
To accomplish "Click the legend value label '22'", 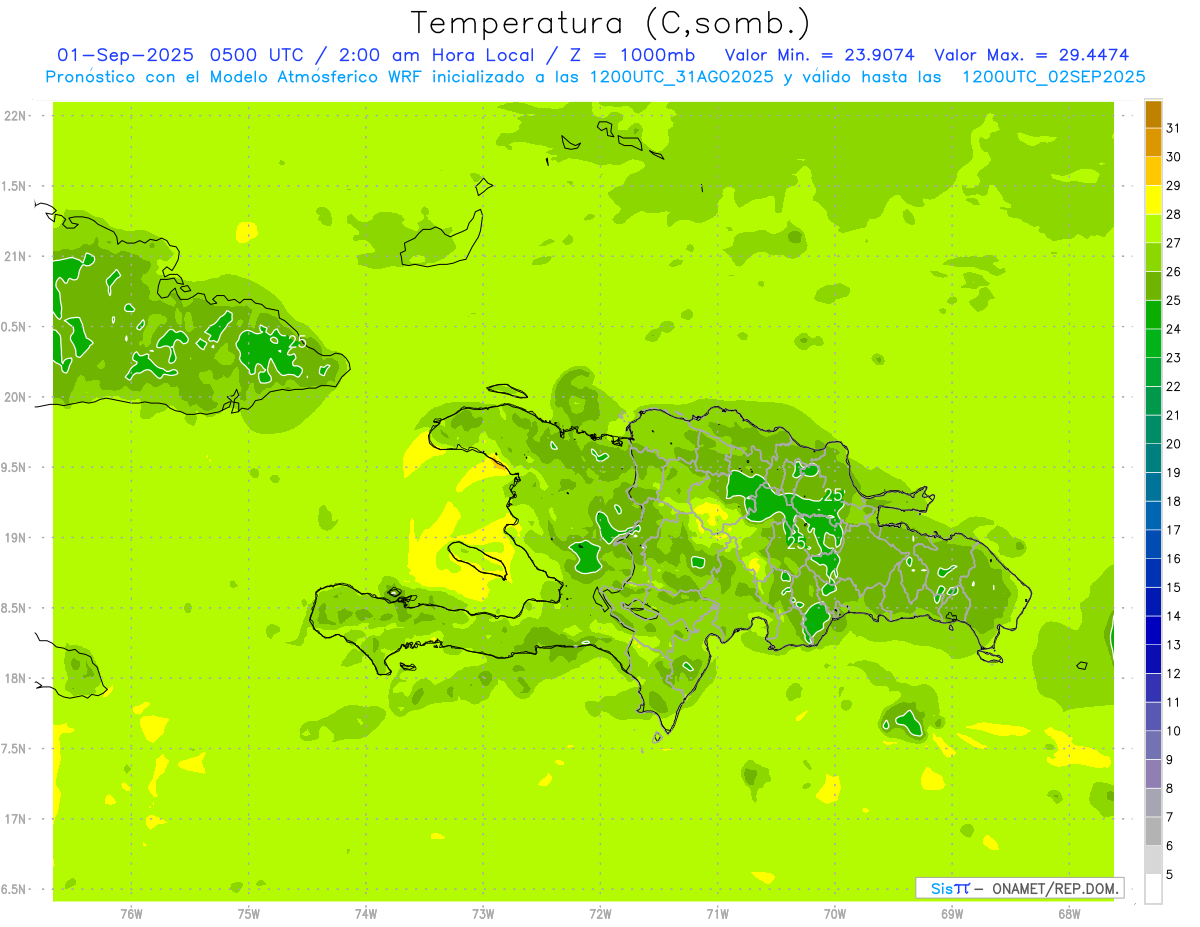I will point(1174,387).
